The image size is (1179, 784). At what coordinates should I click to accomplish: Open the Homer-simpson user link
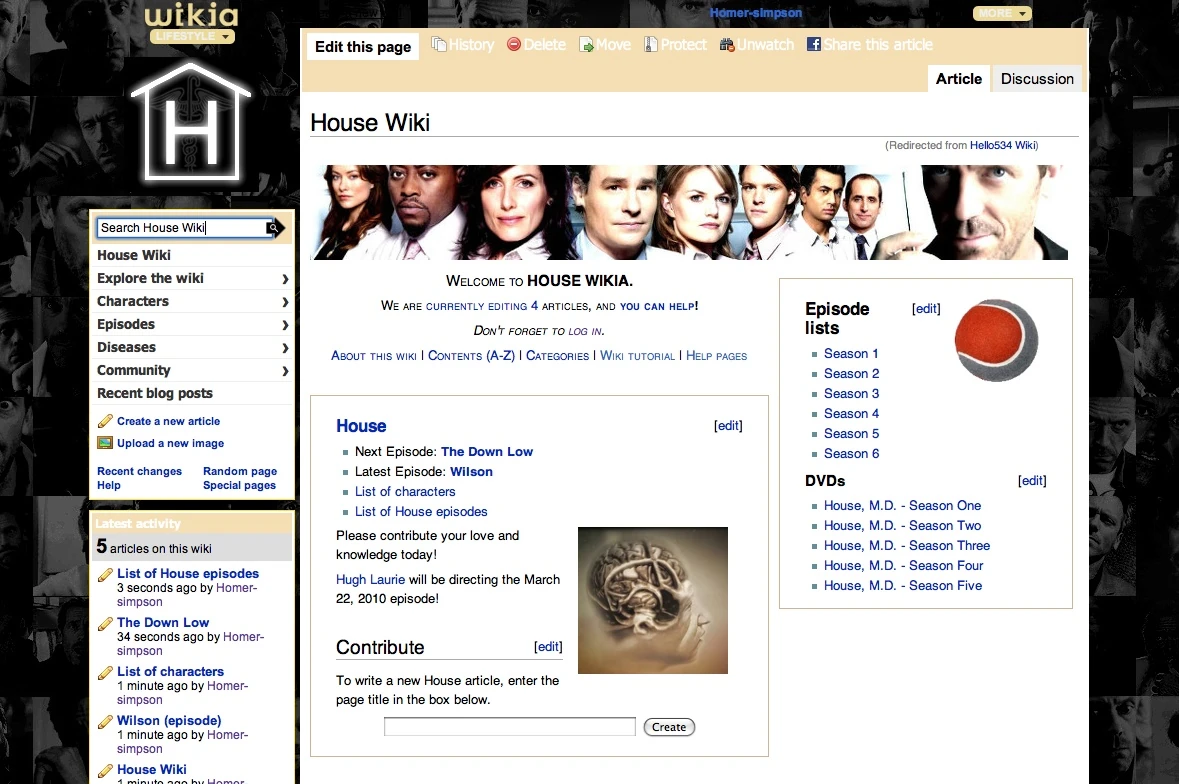pyautogui.click(x=756, y=13)
